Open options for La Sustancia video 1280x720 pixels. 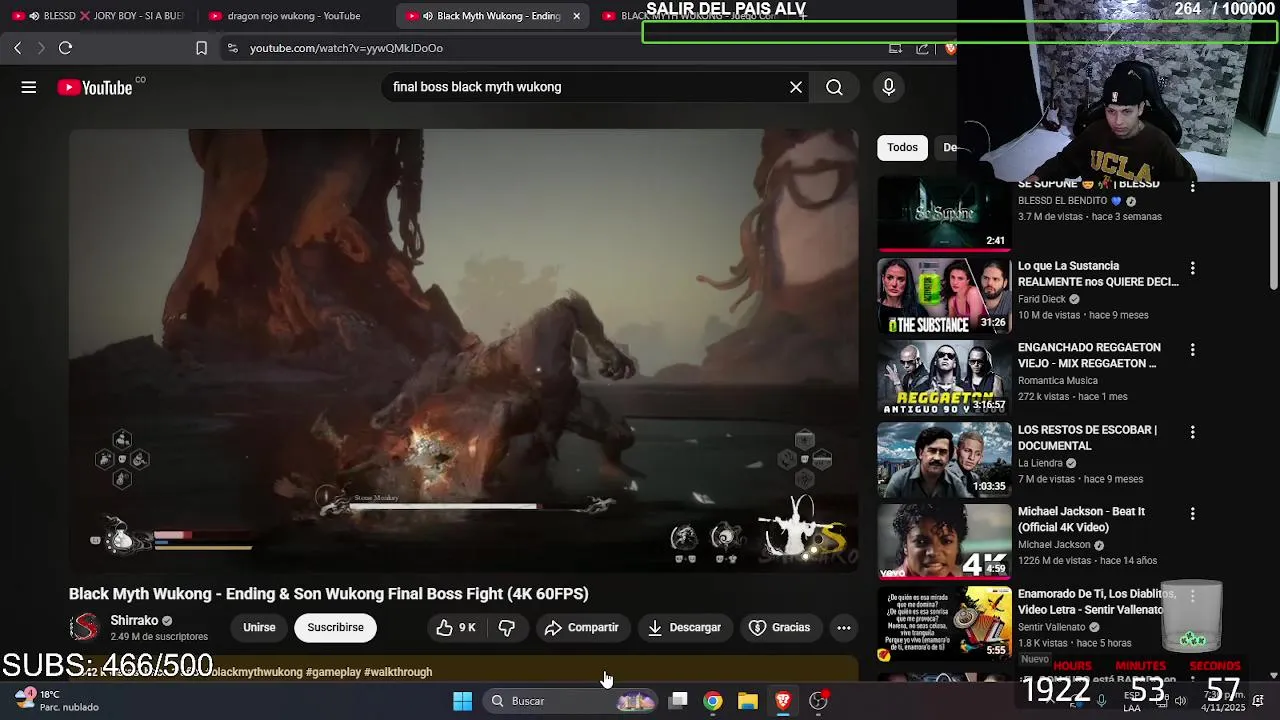click(x=1192, y=269)
